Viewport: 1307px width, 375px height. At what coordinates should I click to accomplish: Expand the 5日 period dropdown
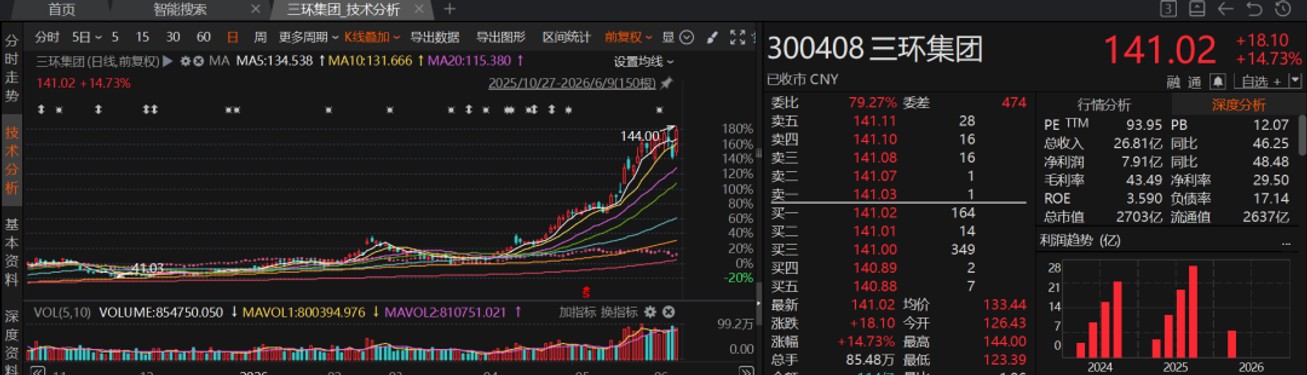tap(87, 37)
